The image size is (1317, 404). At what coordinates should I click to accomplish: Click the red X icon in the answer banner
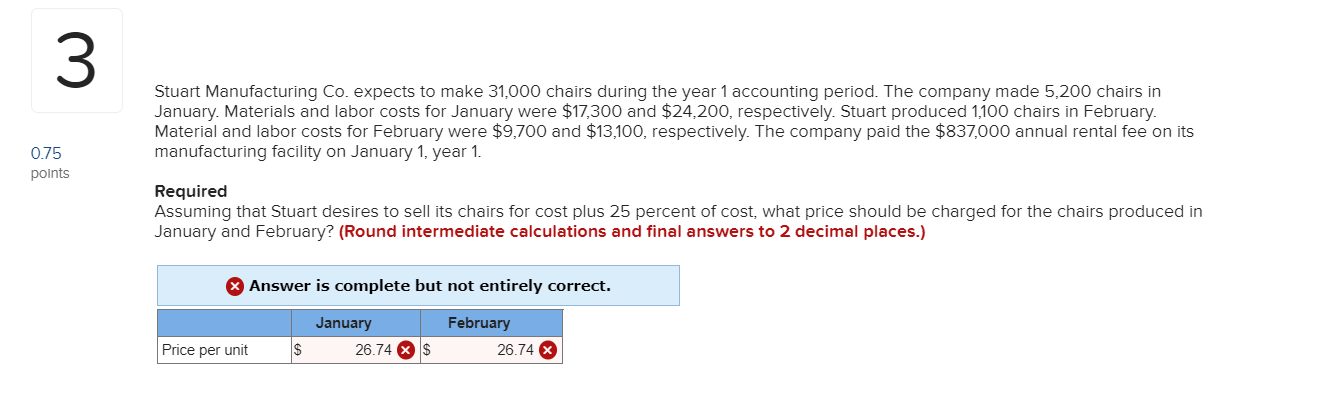tap(234, 286)
